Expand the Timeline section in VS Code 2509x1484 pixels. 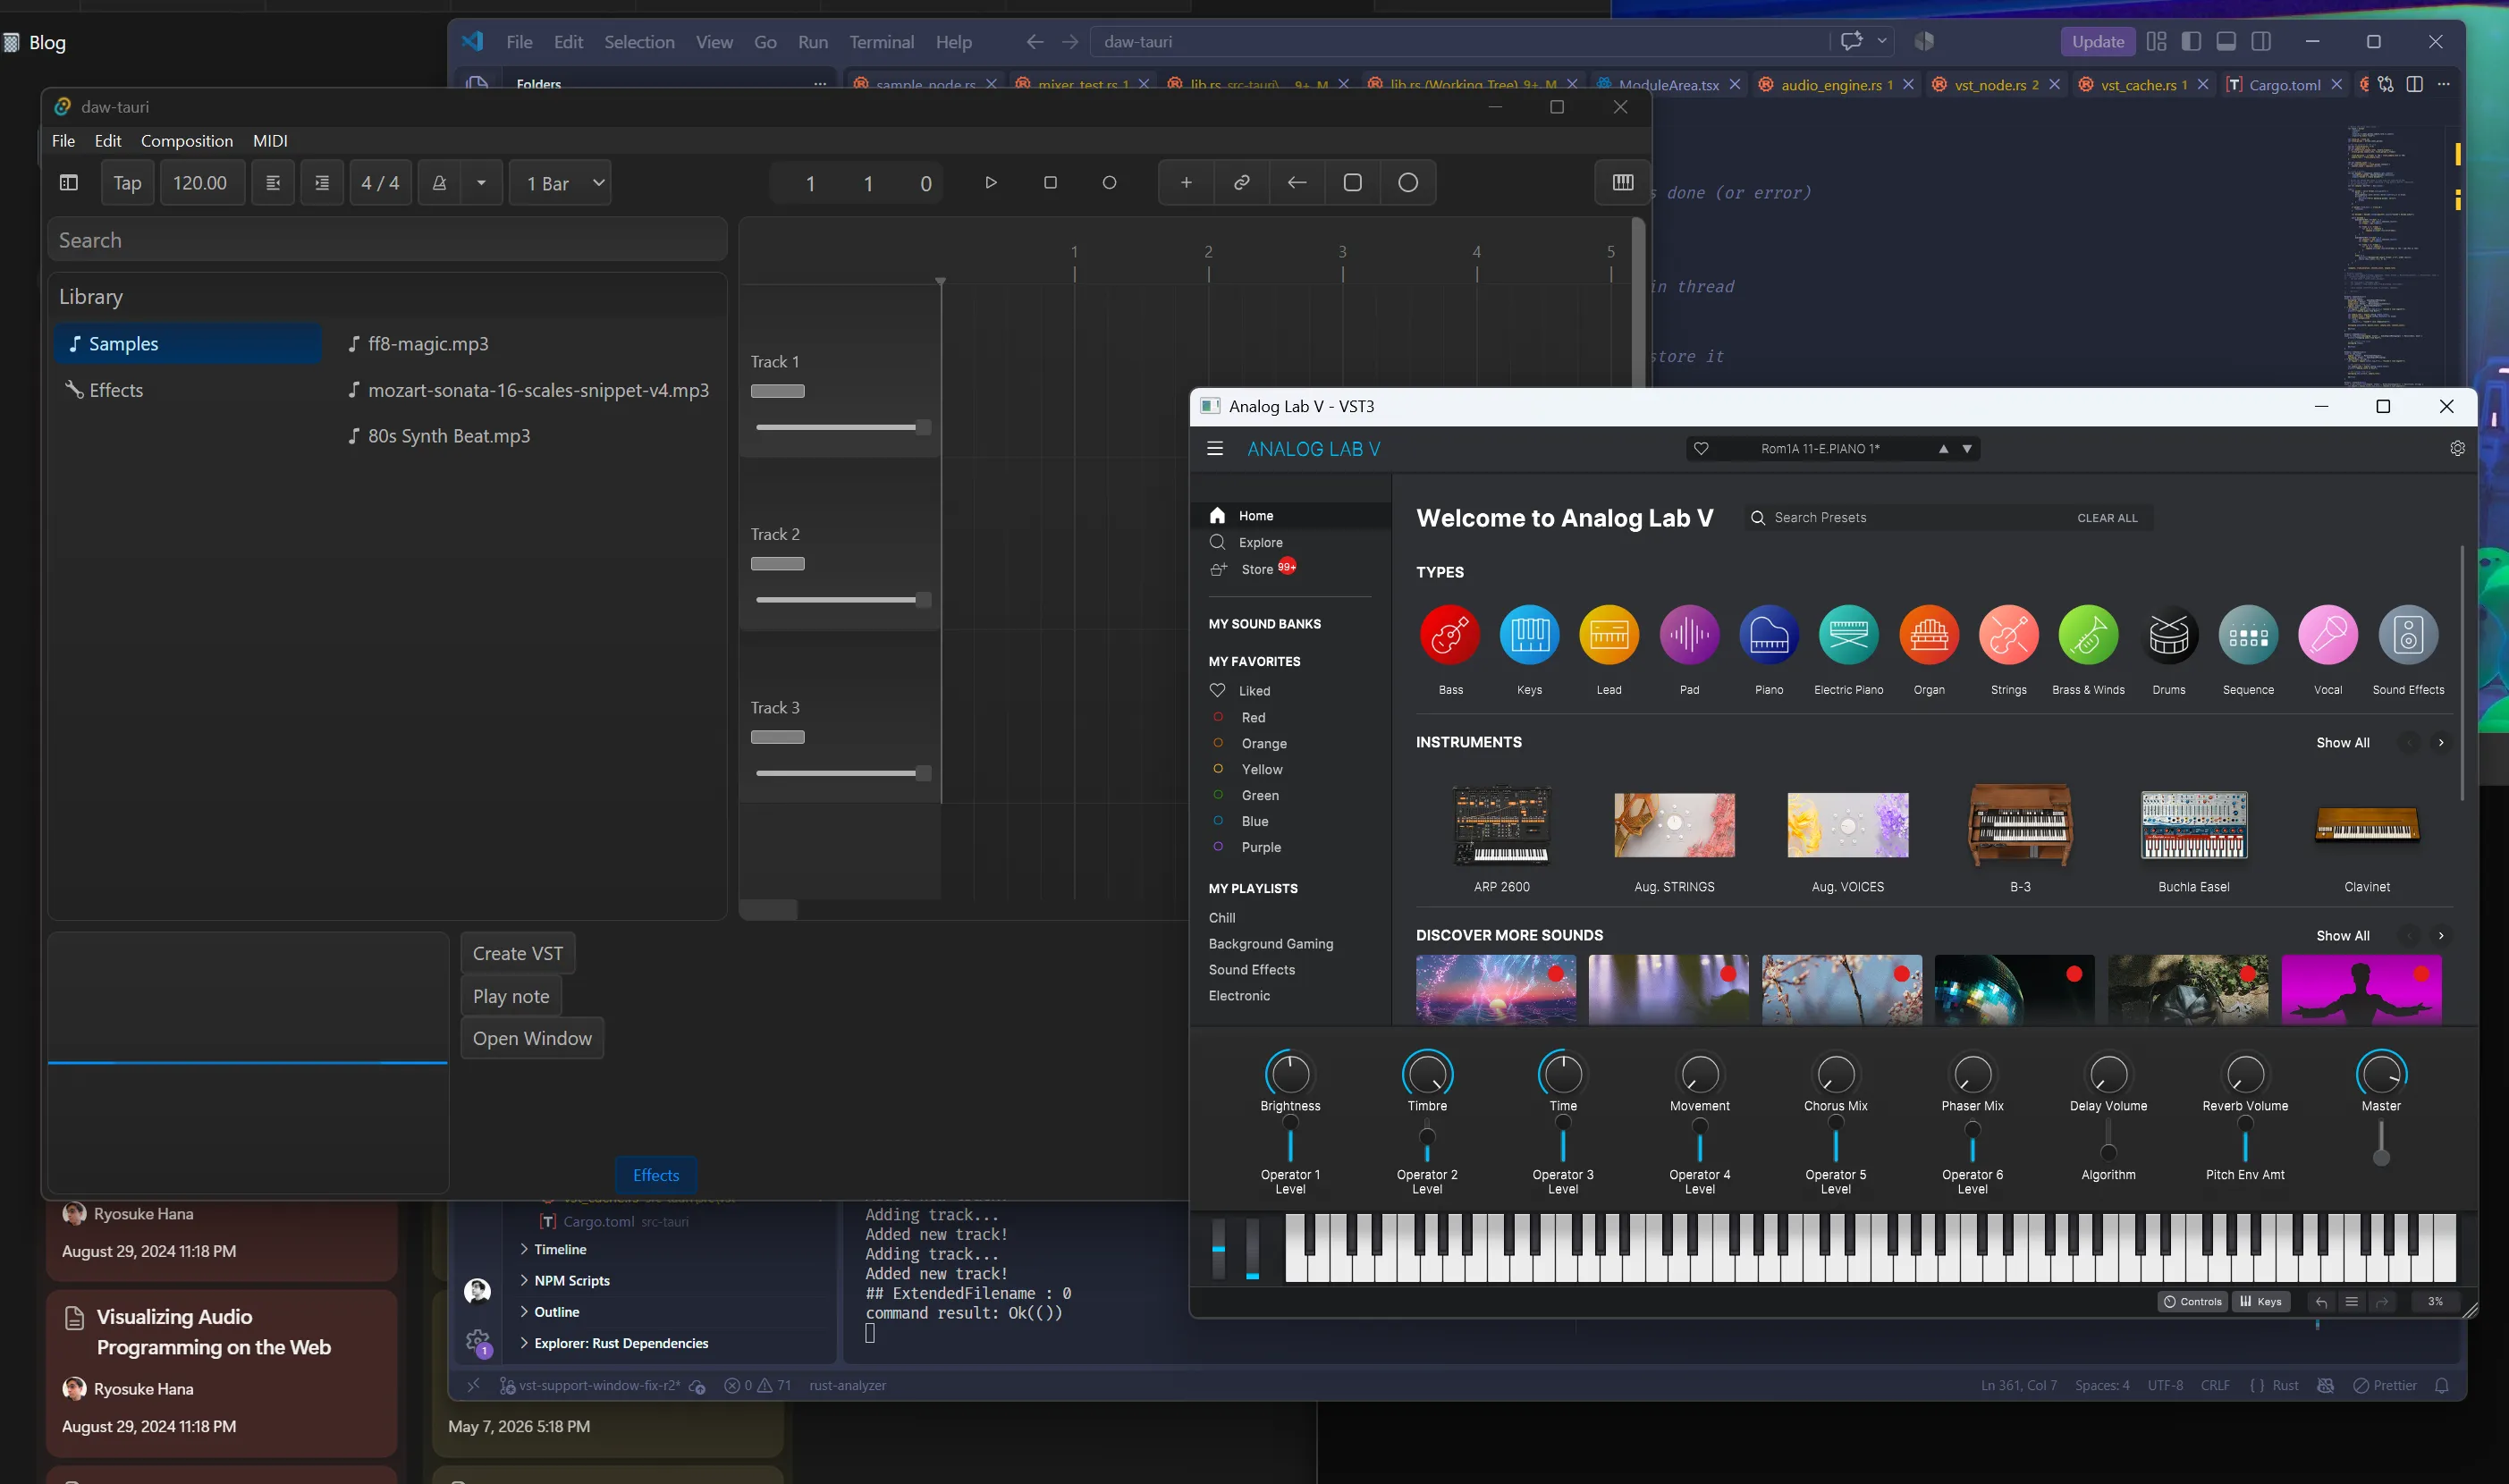coord(560,1249)
